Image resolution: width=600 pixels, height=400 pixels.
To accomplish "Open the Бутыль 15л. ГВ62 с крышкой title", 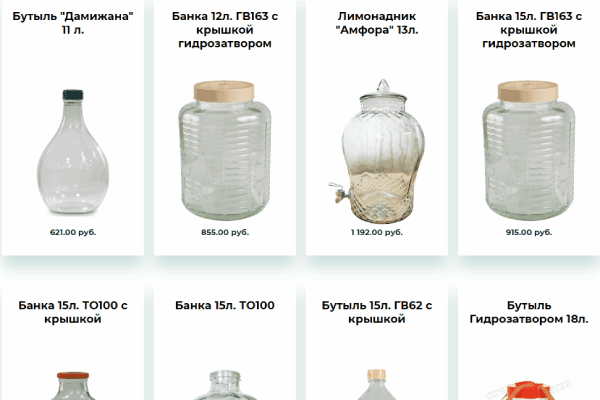I will (377, 312).
